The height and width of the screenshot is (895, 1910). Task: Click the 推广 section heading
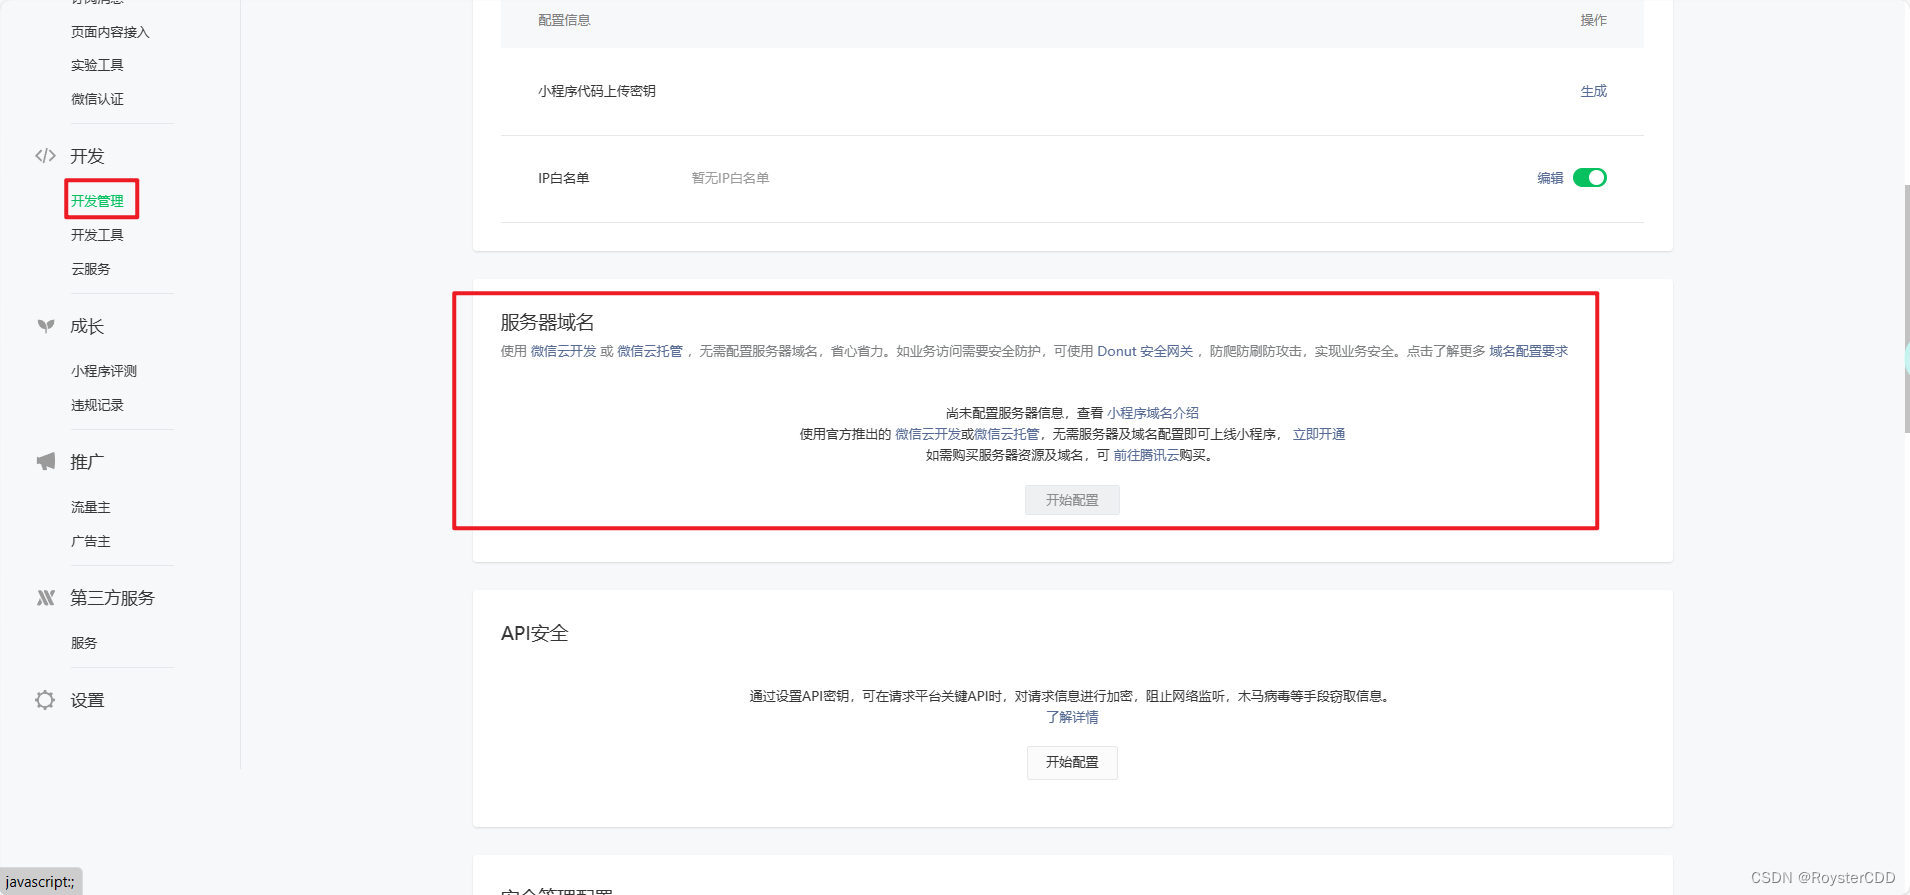(x=87, y=462)
